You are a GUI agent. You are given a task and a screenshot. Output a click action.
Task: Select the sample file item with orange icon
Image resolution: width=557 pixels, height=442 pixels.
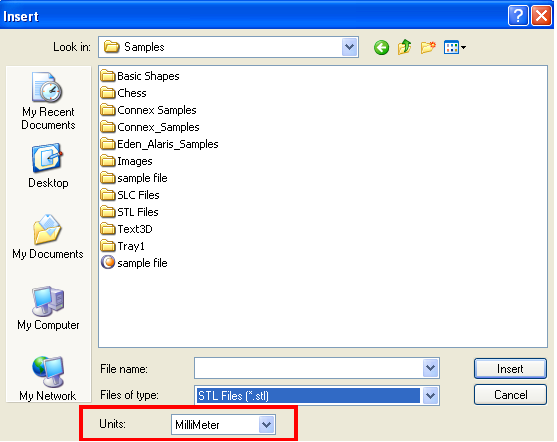point(134,263)
